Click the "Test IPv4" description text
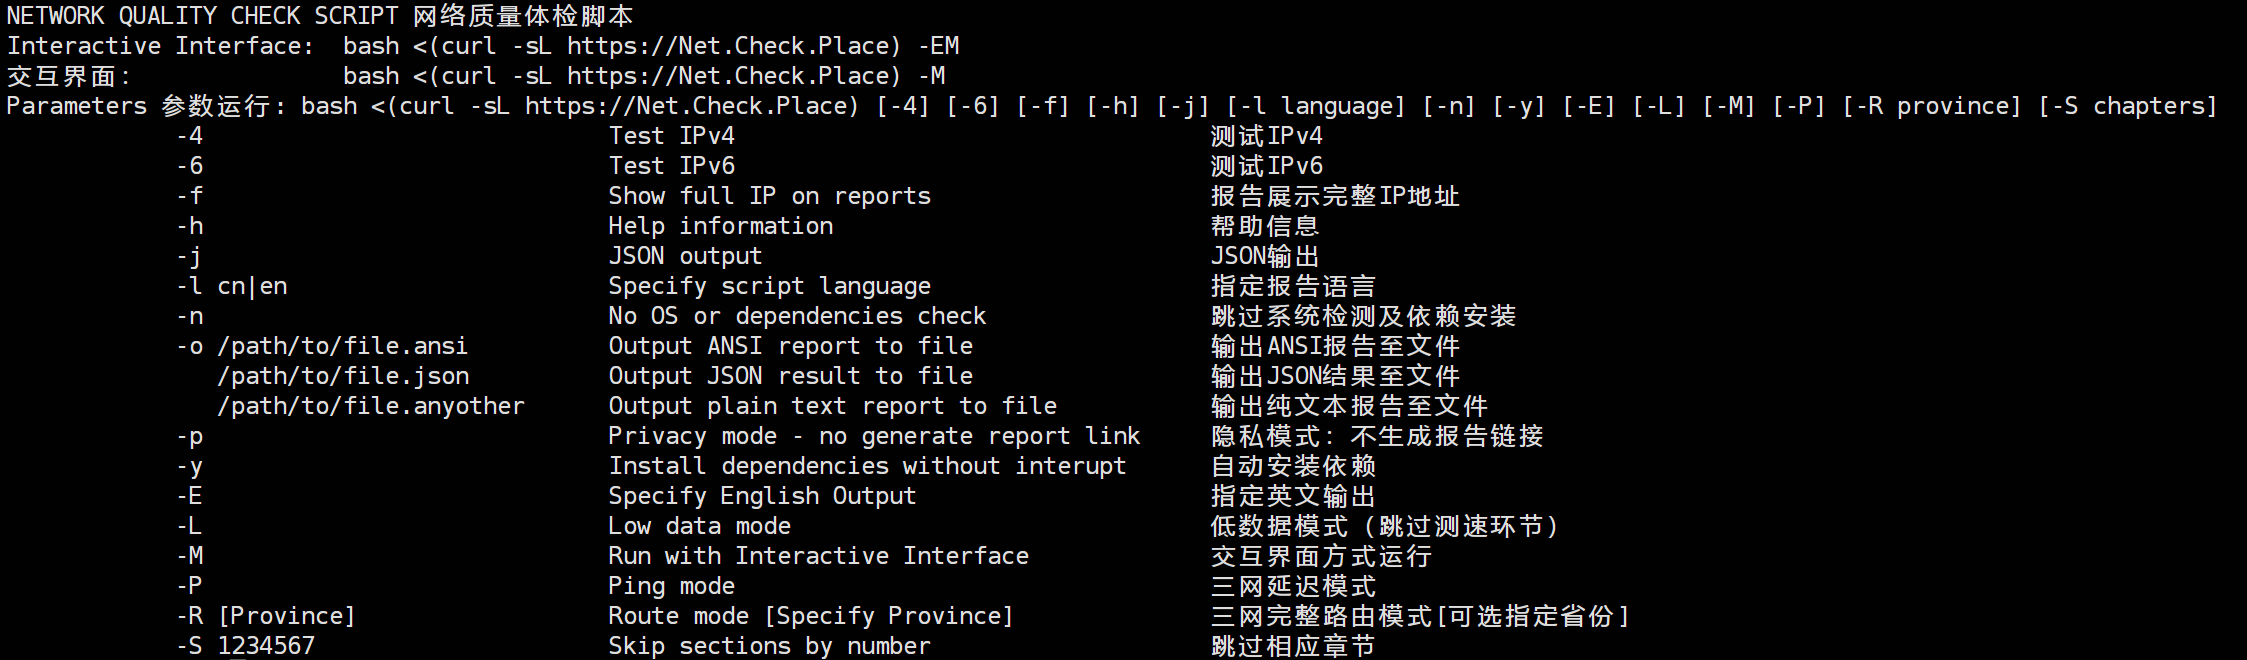The width and height of the screenshot is (2247, 660). [x=671, y=136]
